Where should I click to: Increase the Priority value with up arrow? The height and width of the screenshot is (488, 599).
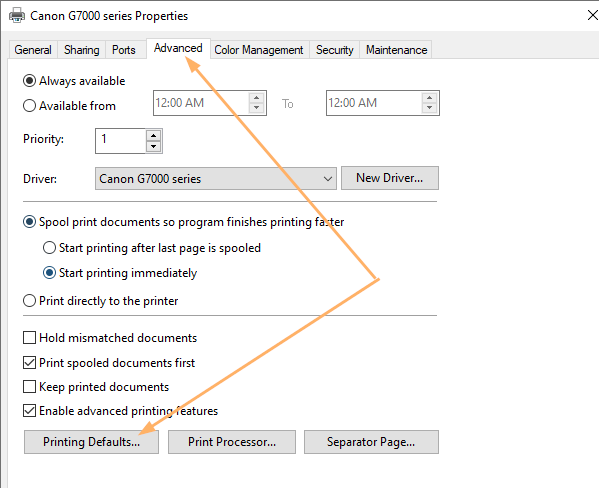[x=154, y=135]
